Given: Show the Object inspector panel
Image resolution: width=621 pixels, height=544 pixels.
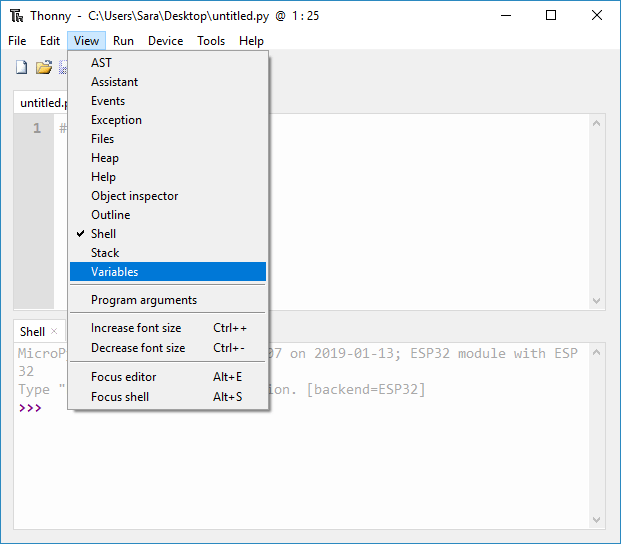Looking at the screenshot, I should (x=134, y=196).
